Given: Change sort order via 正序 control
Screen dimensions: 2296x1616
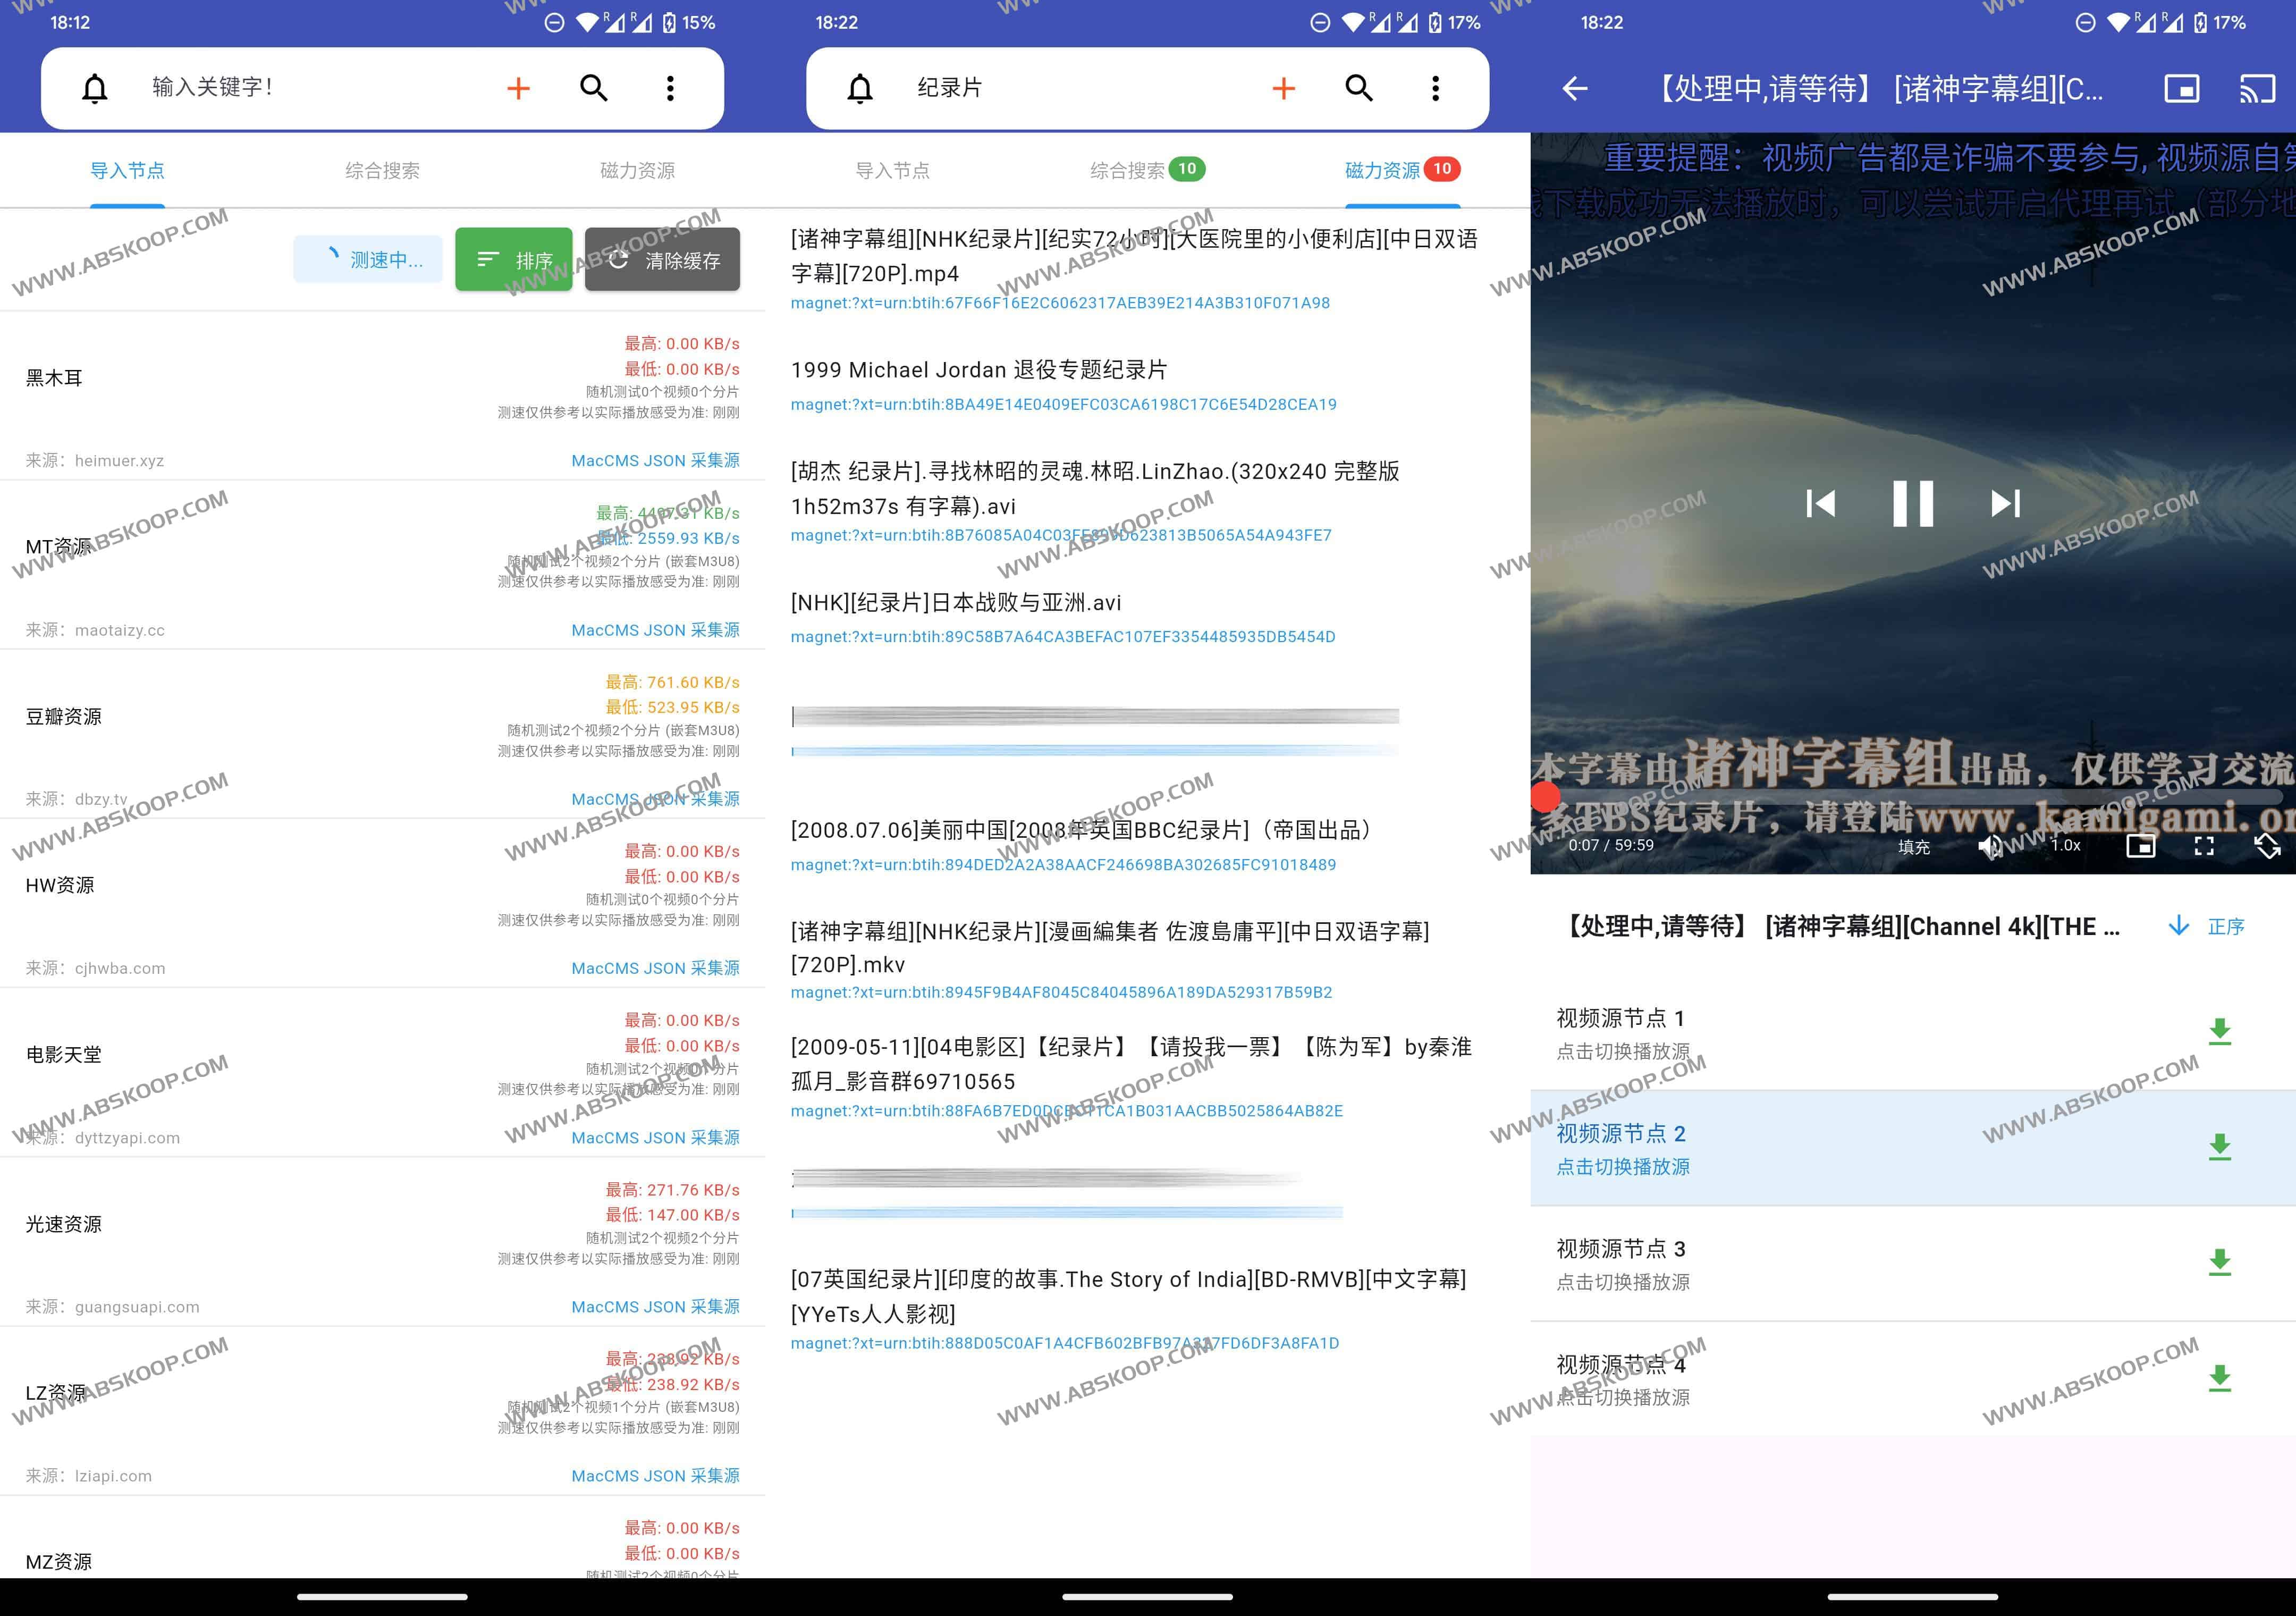Looking at the screenshot, I should point(2226,927).
